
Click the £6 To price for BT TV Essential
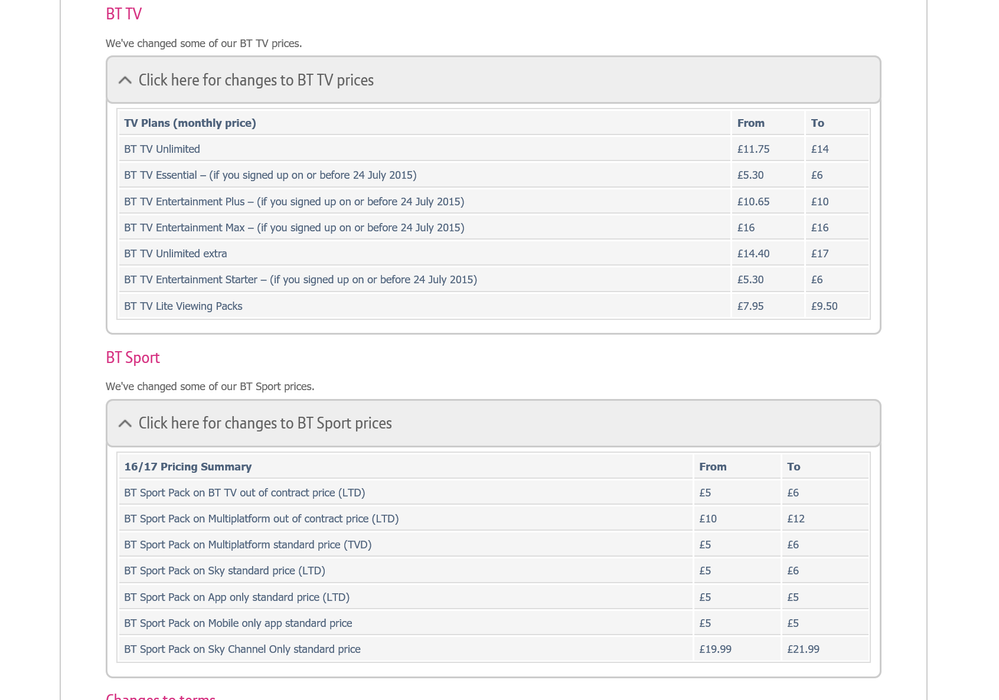(817, 175)
